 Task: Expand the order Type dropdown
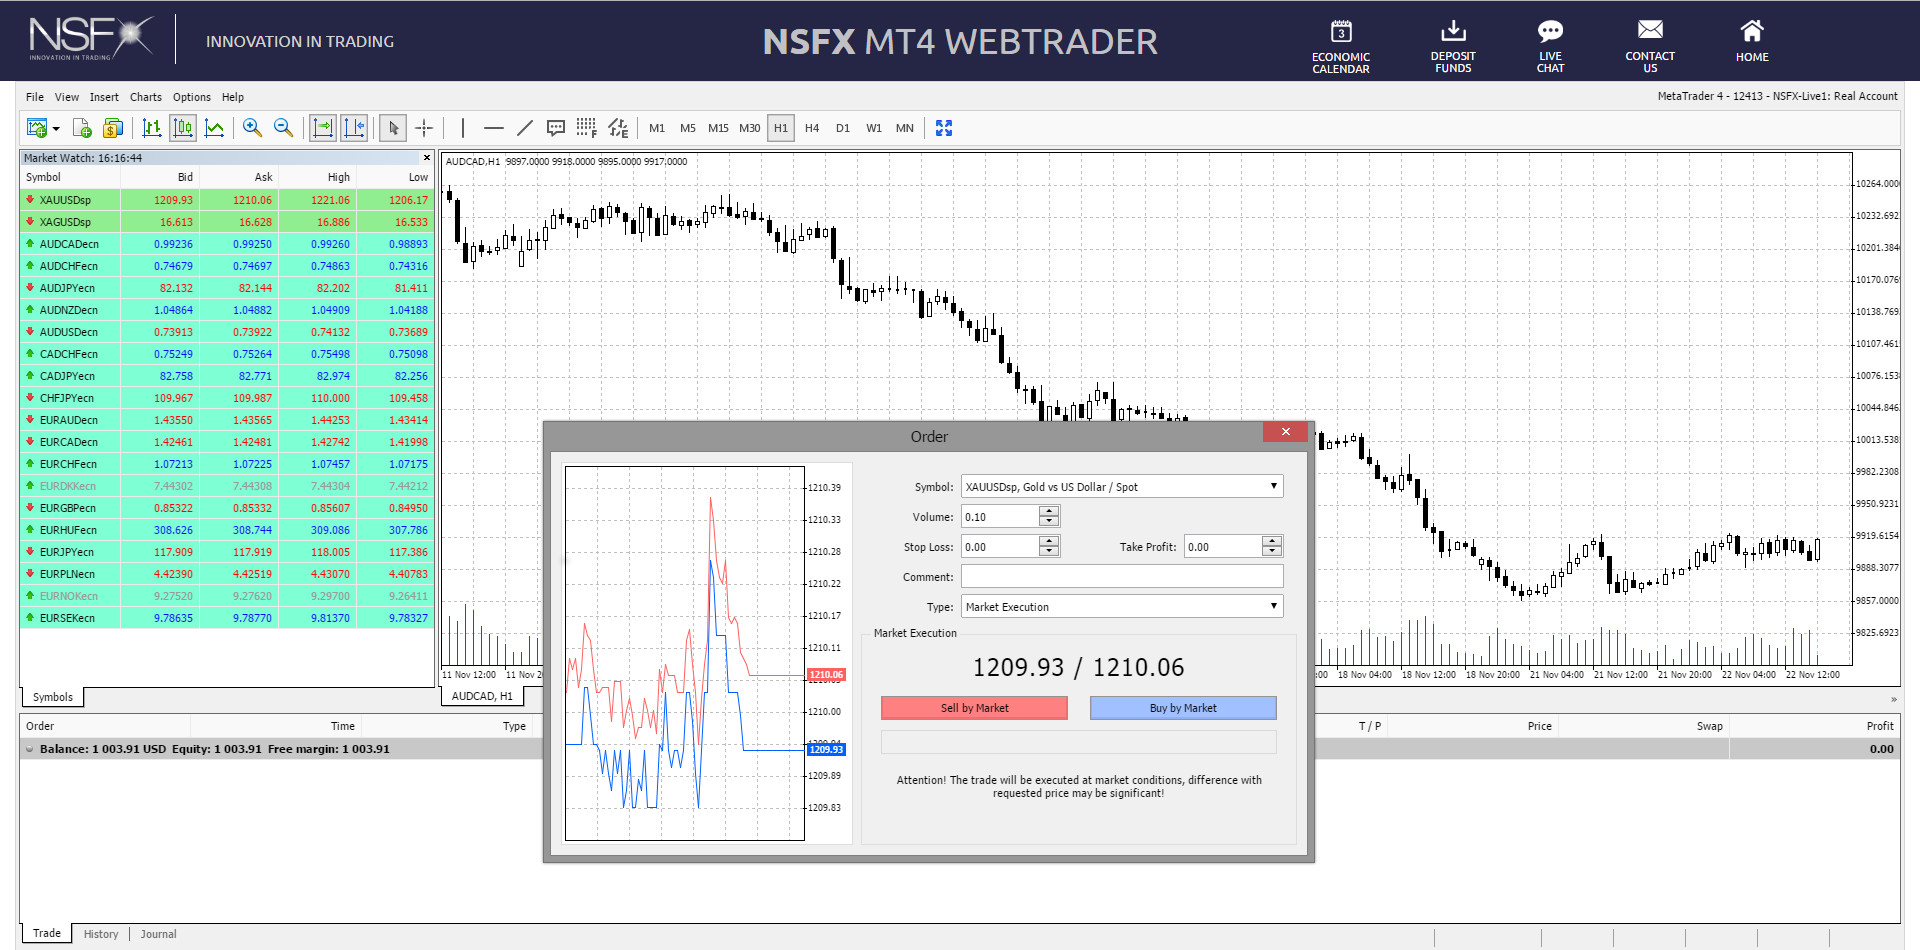pyautogui.click(x=1273, y=607)
